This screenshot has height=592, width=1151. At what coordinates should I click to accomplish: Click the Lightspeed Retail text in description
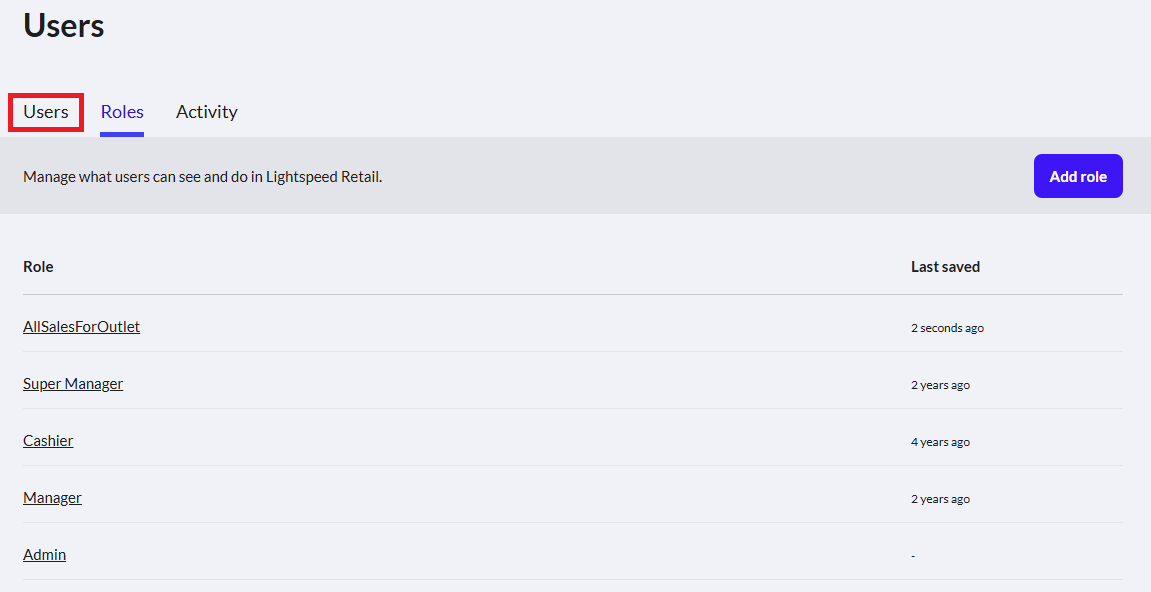coord(324,177)
